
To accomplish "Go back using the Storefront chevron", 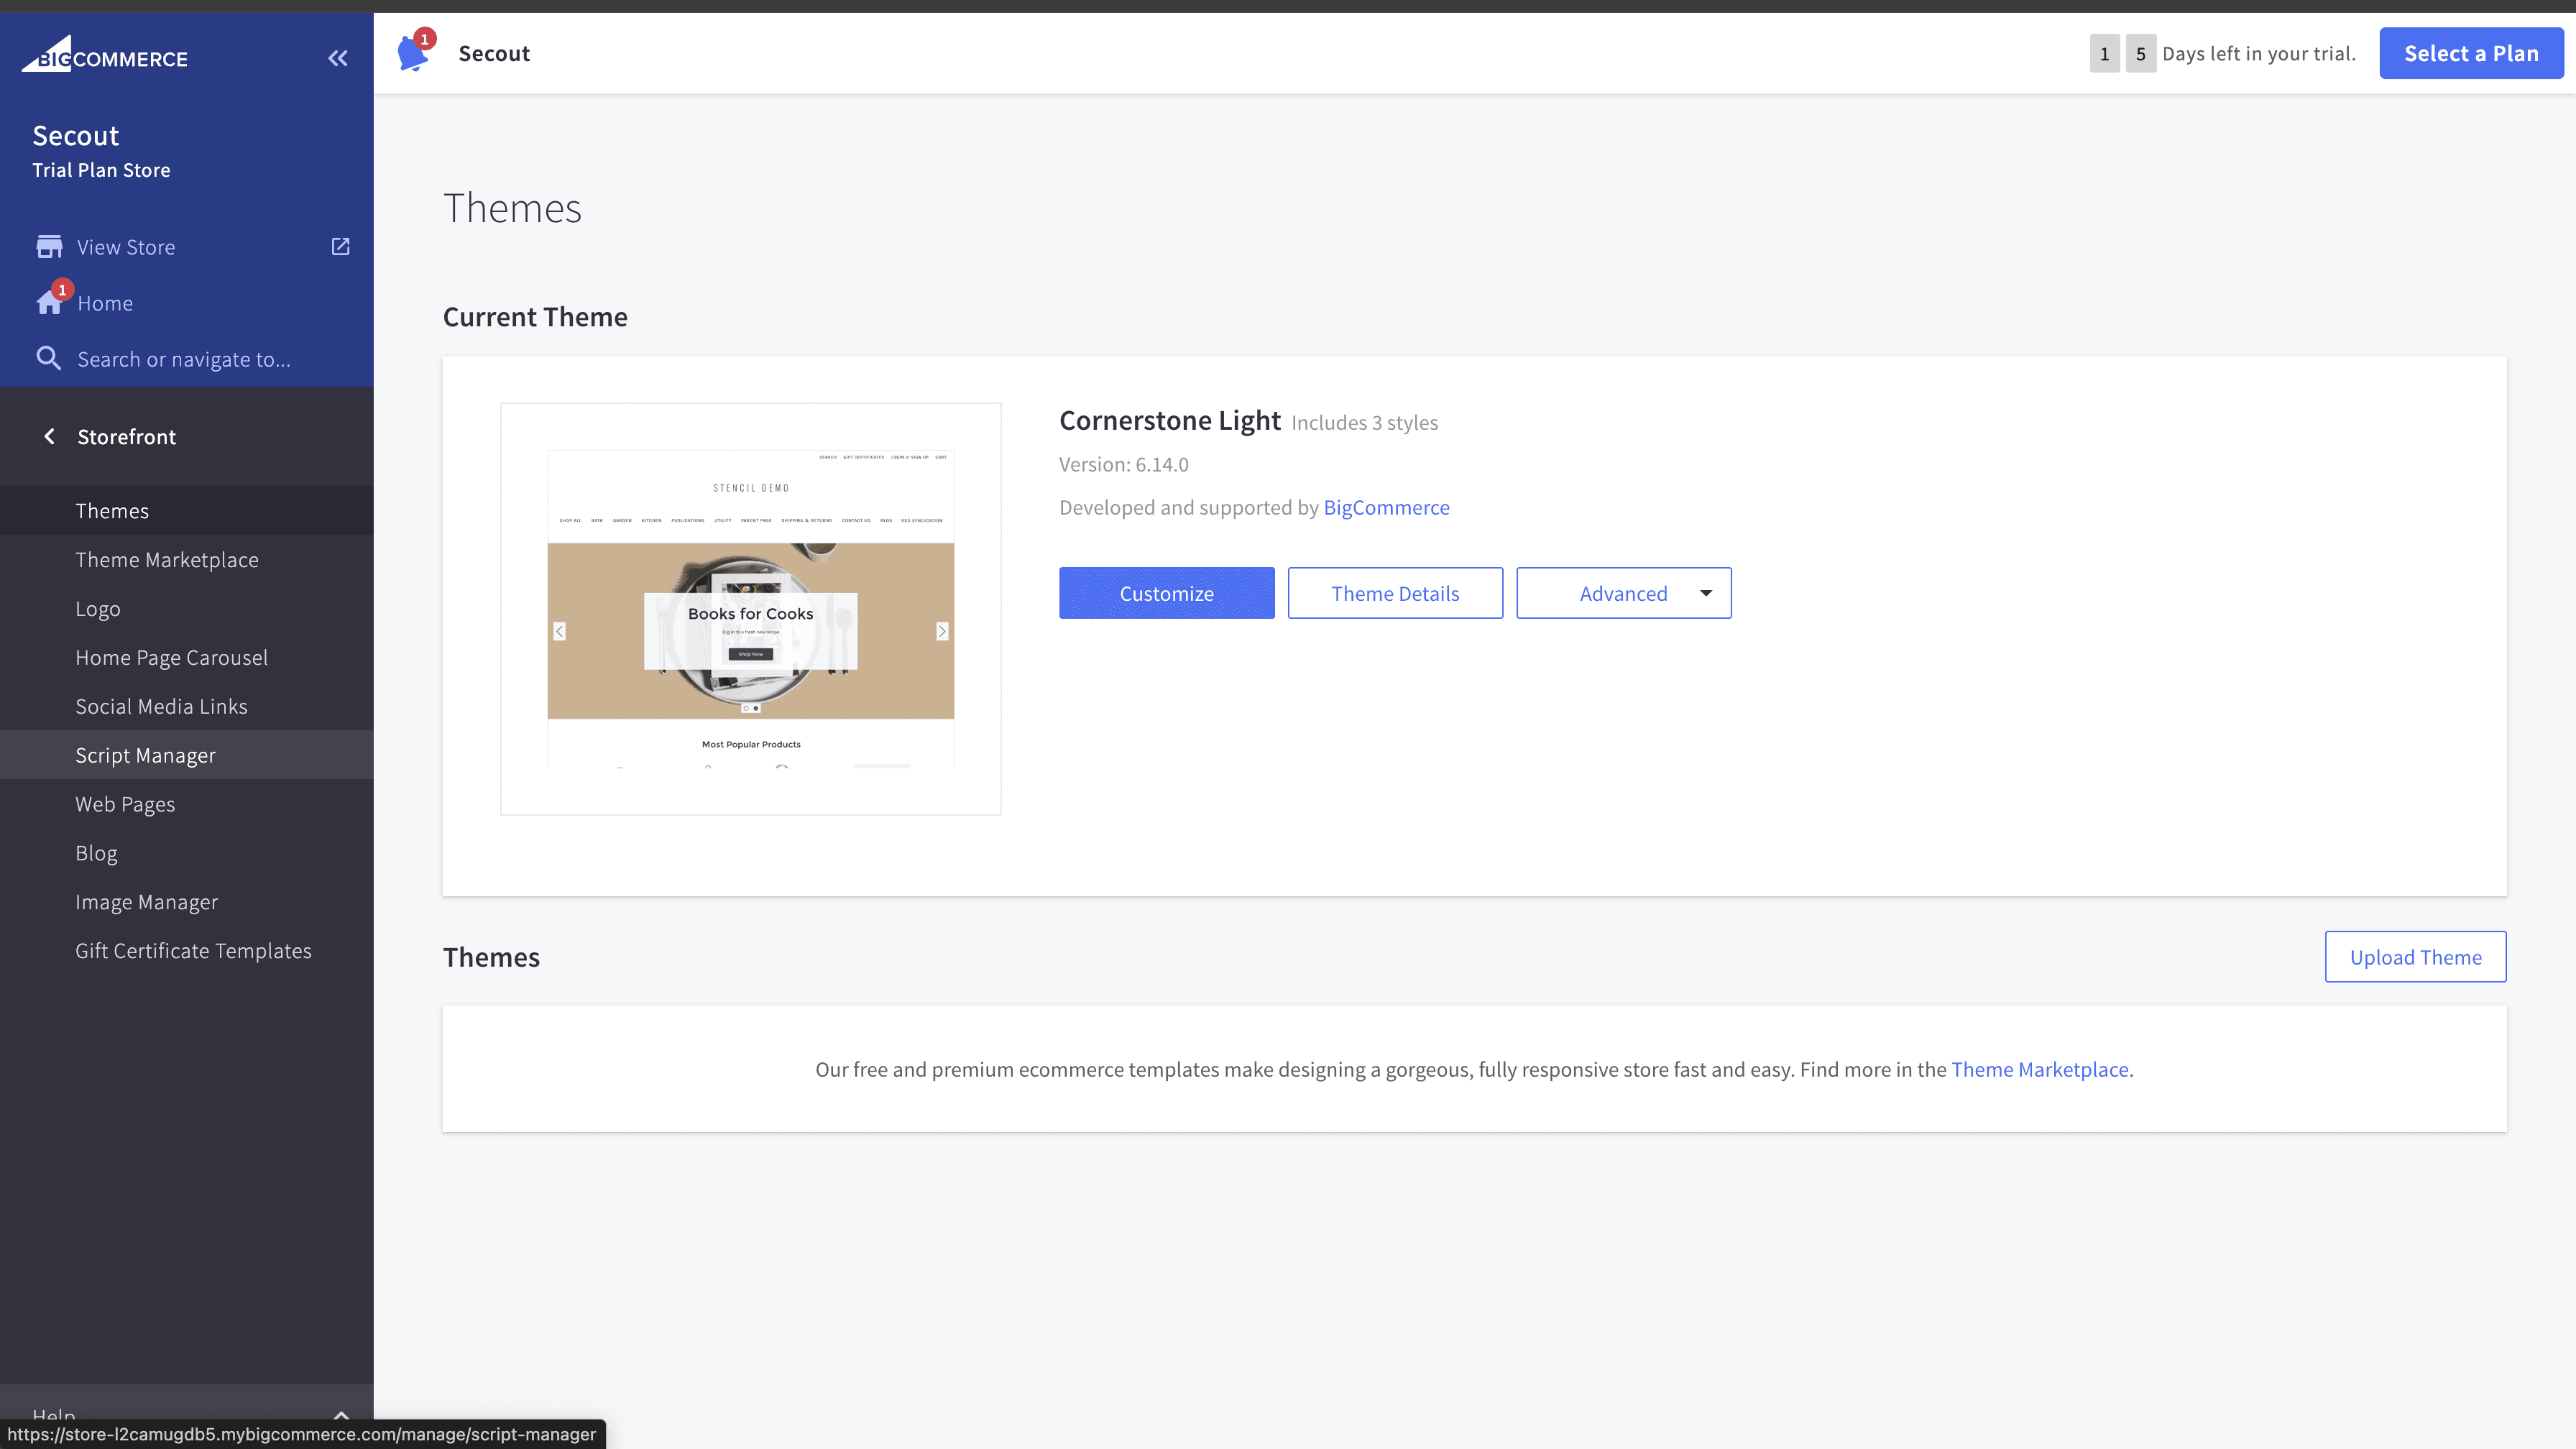I will click(48, 436).
